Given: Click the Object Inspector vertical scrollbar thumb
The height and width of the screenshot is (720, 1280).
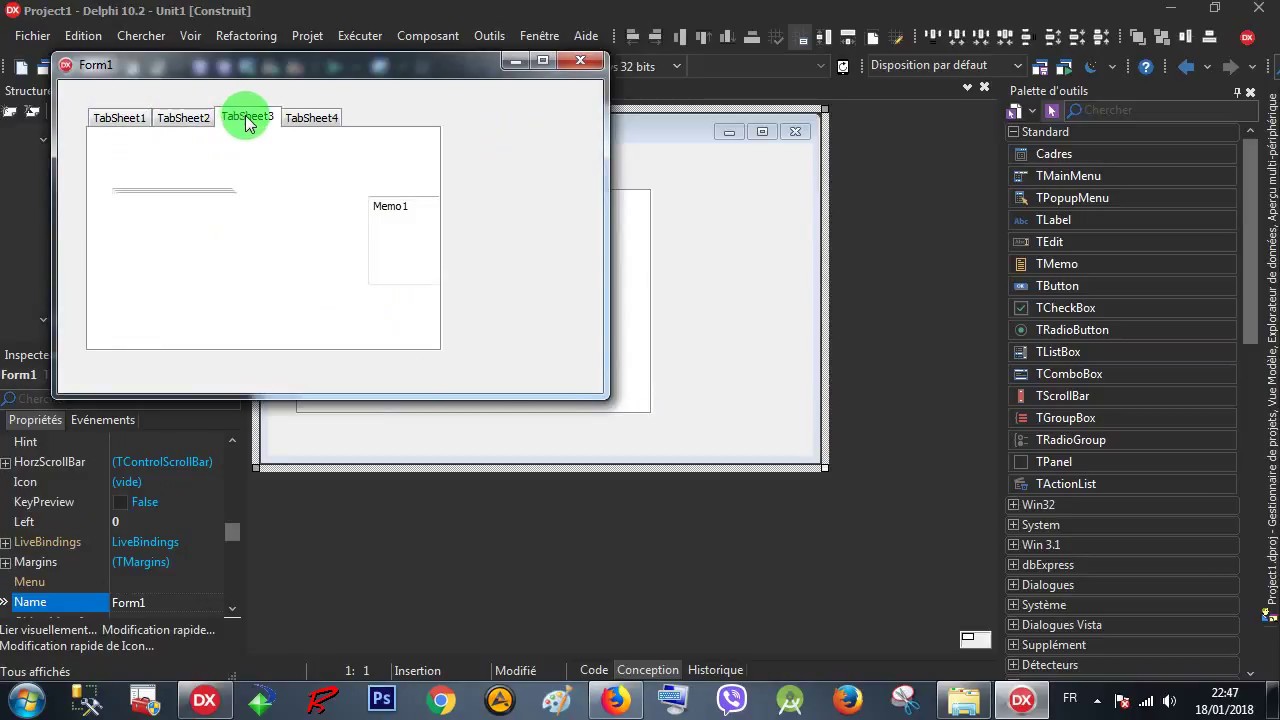Looking at the screenshot, I should [x=232, y=532].
